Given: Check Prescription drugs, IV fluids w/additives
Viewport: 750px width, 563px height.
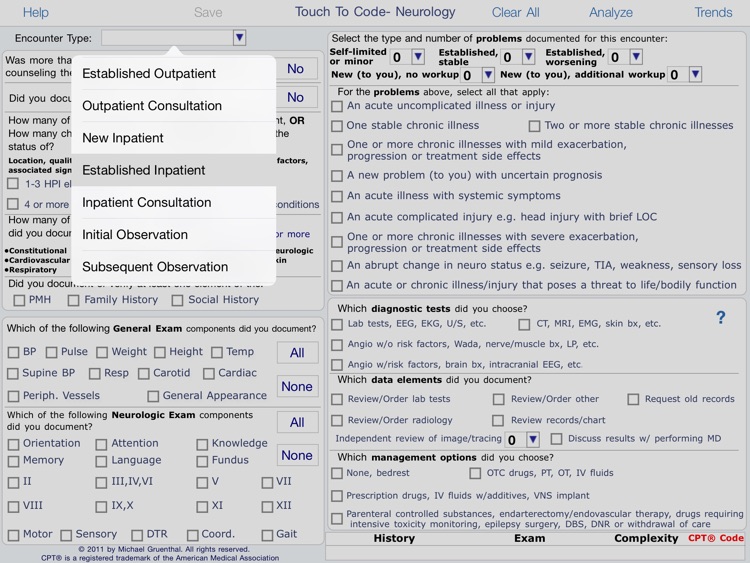Looking at the screenshot, I should [x=337, y=496].
